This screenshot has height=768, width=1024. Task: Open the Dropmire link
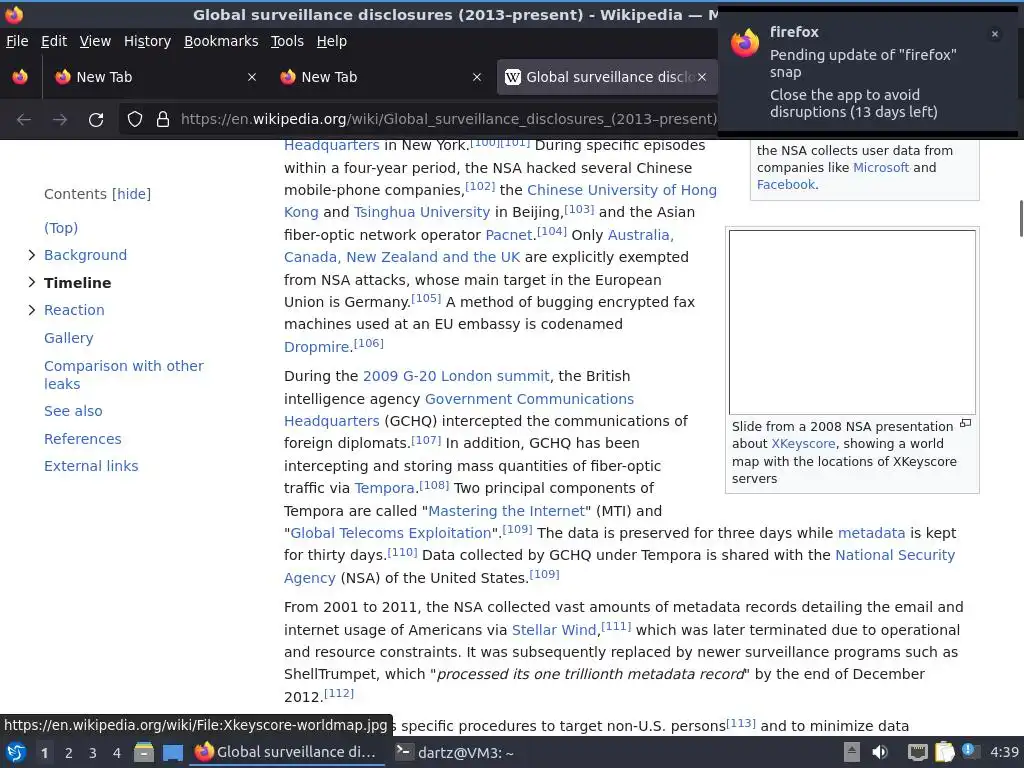[x=317, y=347]
